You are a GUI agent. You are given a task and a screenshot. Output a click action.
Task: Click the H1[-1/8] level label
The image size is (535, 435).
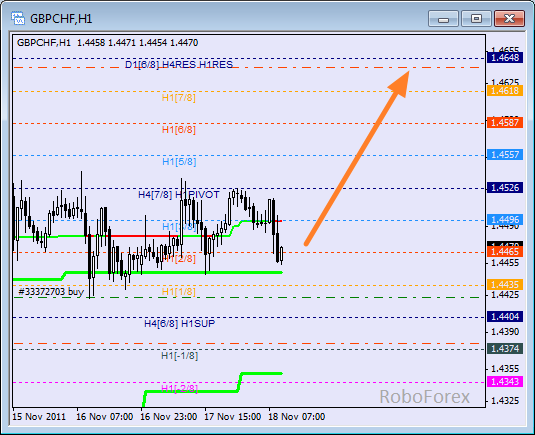pyautogui.click(x=179, y=356)
